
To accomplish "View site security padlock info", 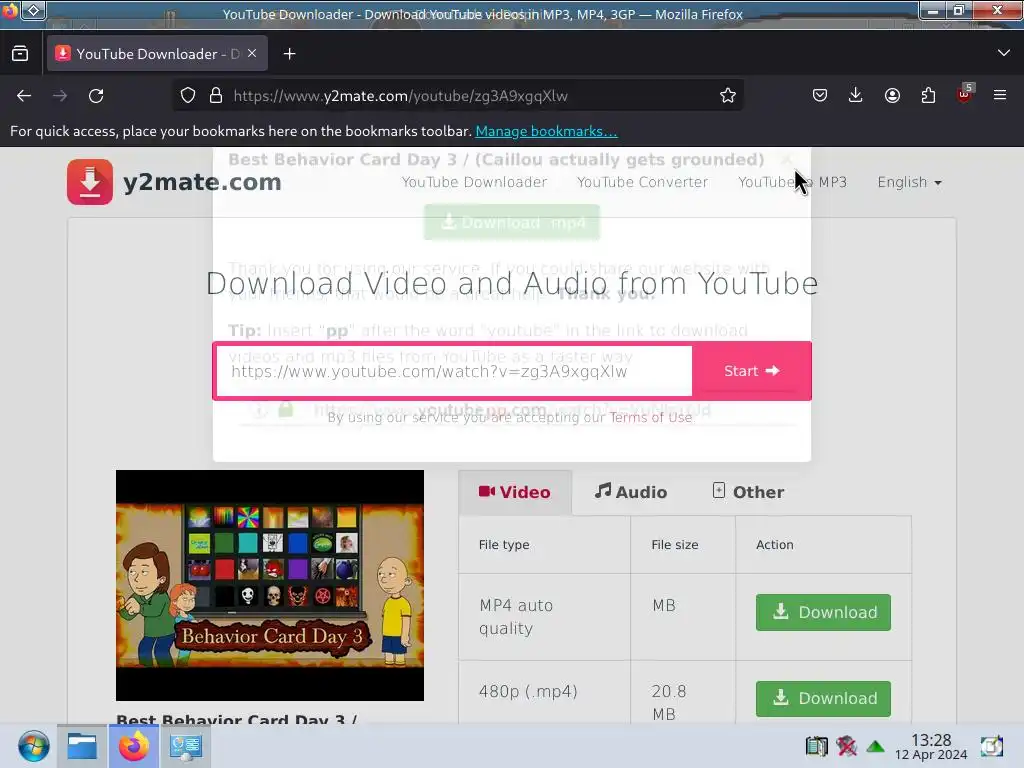I will pos(216,95).
